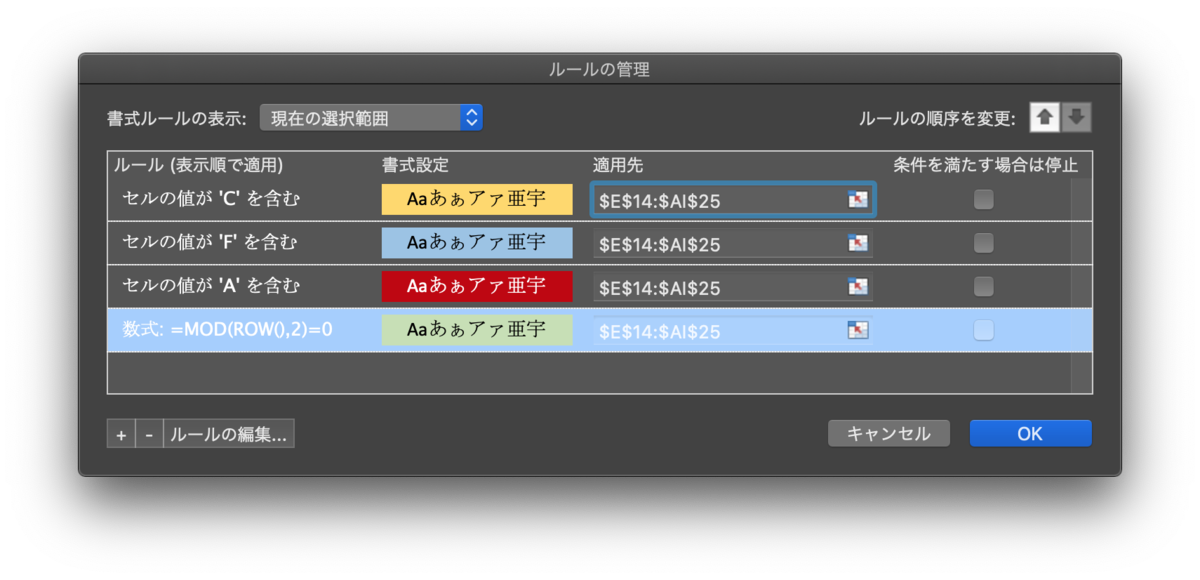Image resolution: width=1200 pixels, height=580 pixels.
Task: Move rule down with the down arrow
Action: [1076, 118]
